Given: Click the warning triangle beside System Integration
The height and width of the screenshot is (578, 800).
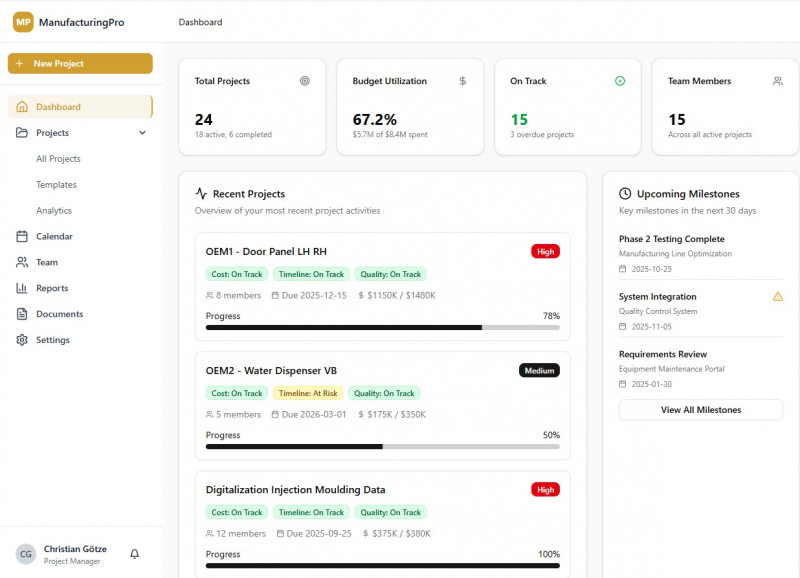Looking at the screenshot, I should (777, 297).
